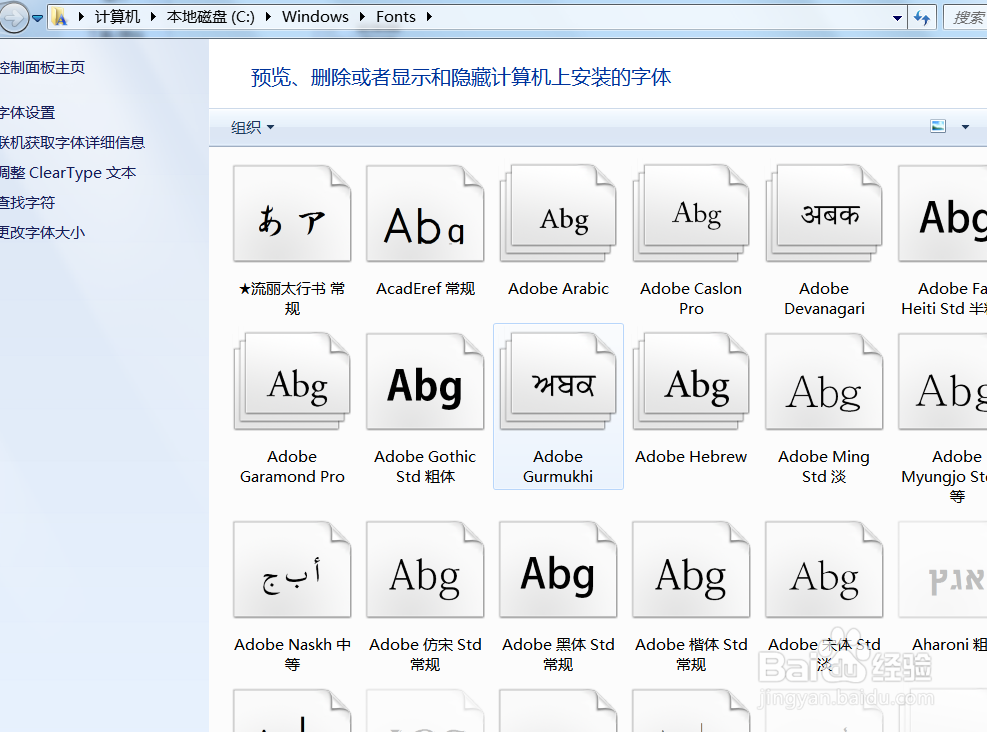Select the Aharoni font icon
This screenshot has width=987, height=732.
pyautogui.click(x=943, y=570)
